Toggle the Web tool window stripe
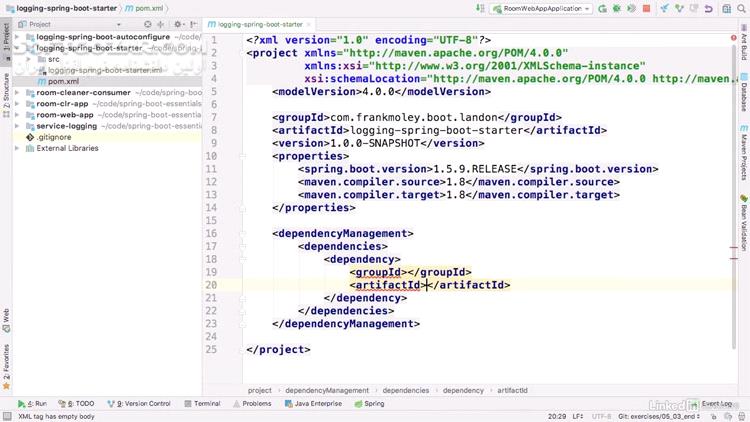The width and height of the screenshot is (750, 422). (x=6, y=321)
